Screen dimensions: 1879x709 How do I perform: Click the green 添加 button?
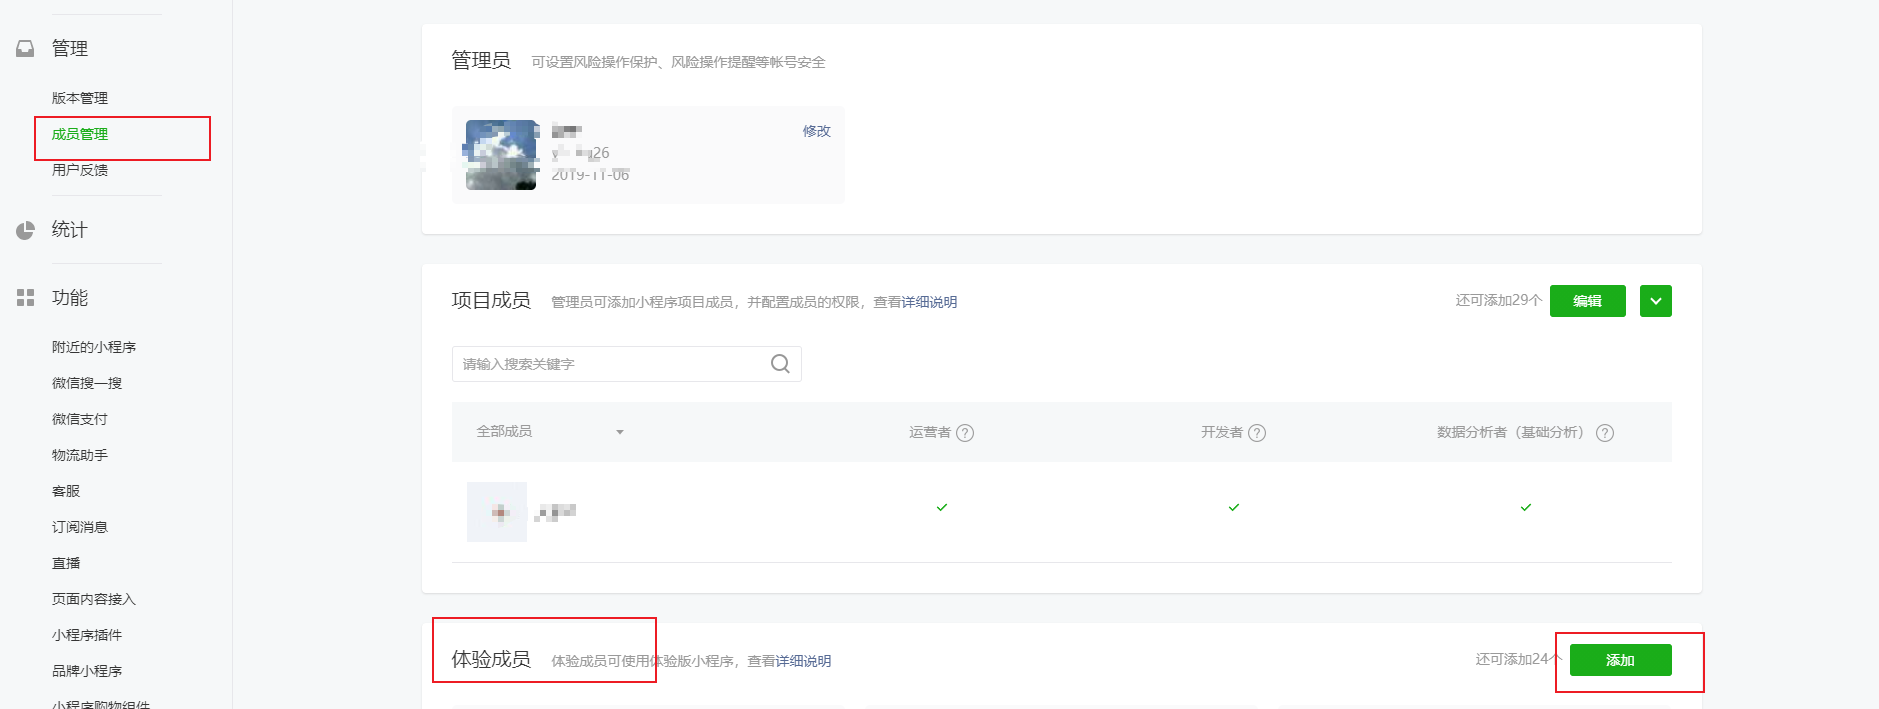(x=1621, y=660)
